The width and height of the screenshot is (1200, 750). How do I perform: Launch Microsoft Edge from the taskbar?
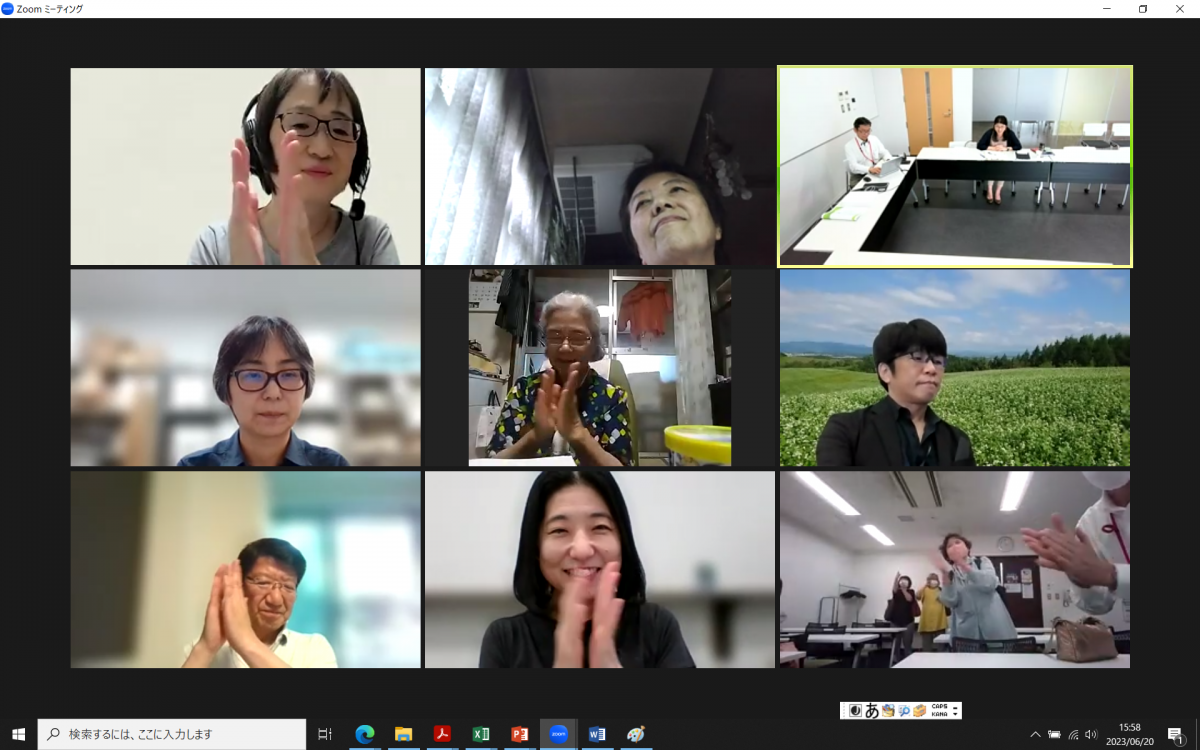click(x=364, y=734)
